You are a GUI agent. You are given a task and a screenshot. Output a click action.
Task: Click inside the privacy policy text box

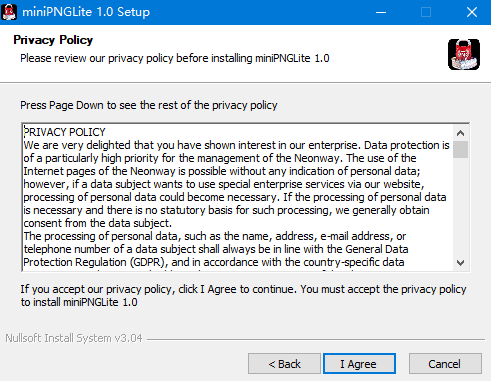238,197
